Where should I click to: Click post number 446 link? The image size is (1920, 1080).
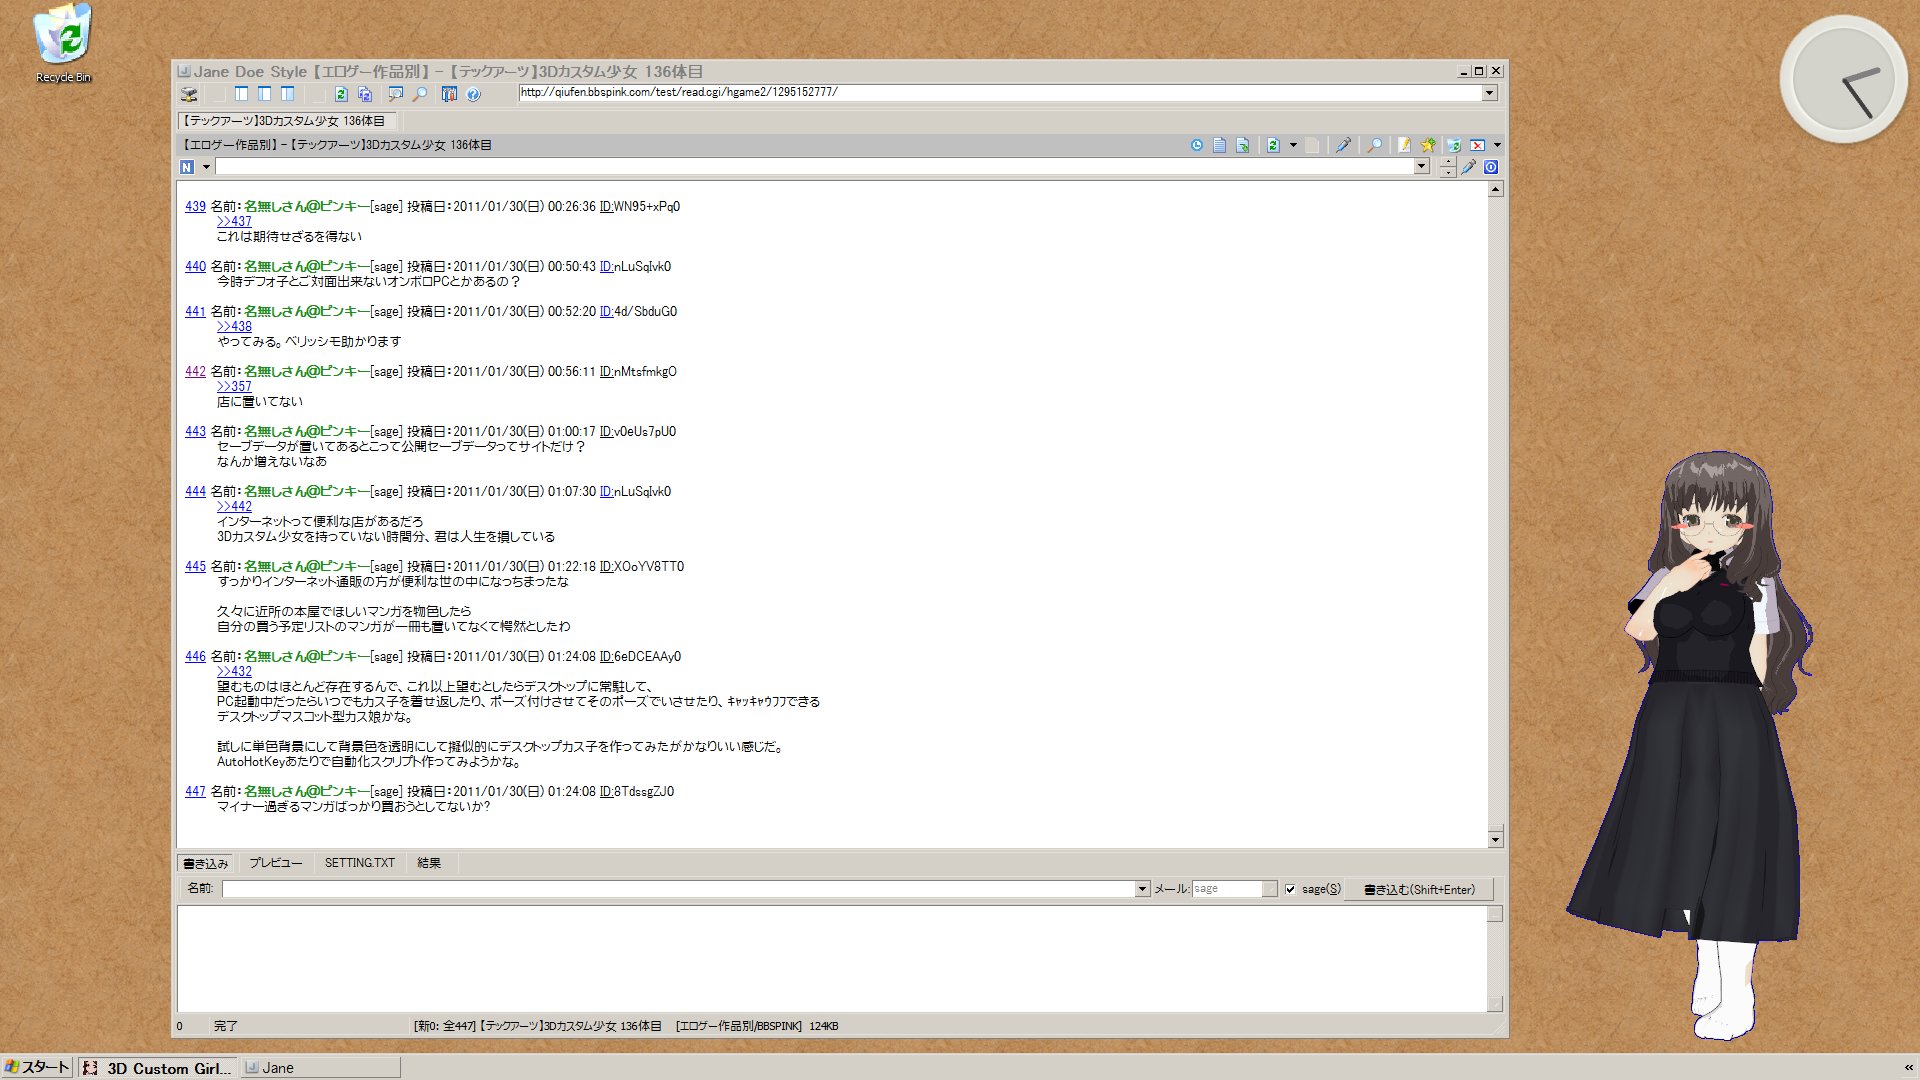pos(195,657)
